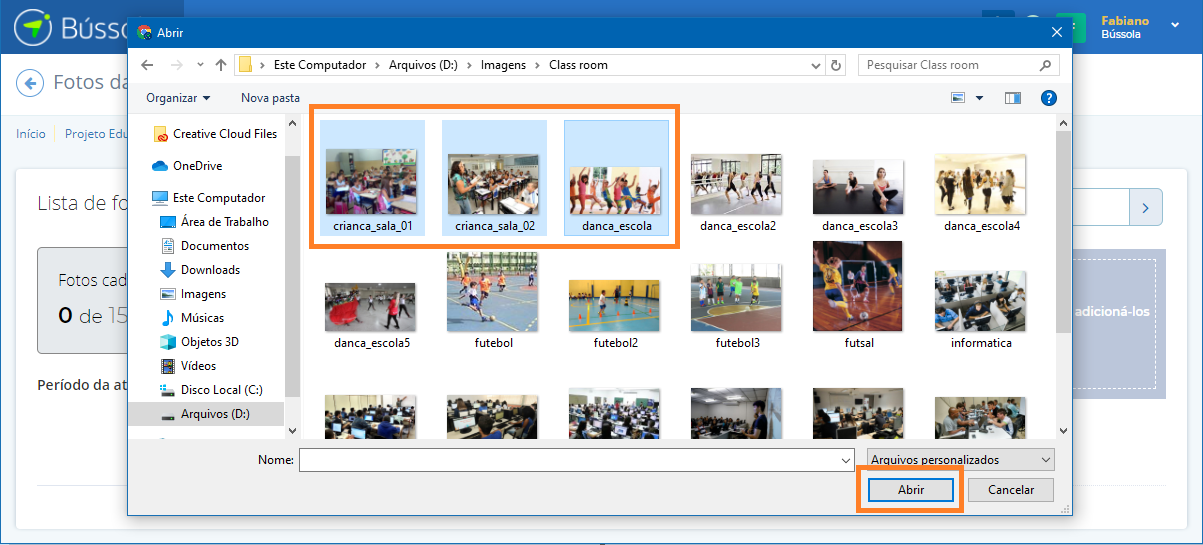
Task: Click Class room in the address path
Action: pyautogui.click(x=578, y=65)
